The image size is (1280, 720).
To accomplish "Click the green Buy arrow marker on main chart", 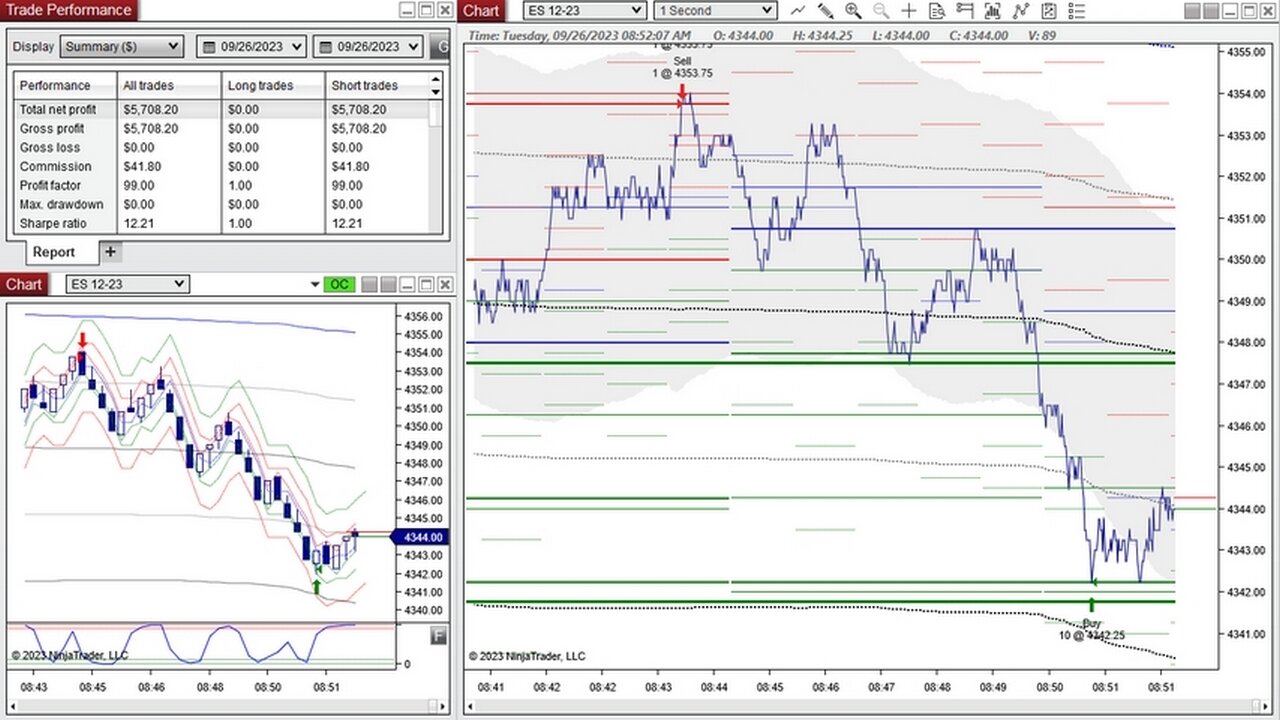I will click(1091, 604).
